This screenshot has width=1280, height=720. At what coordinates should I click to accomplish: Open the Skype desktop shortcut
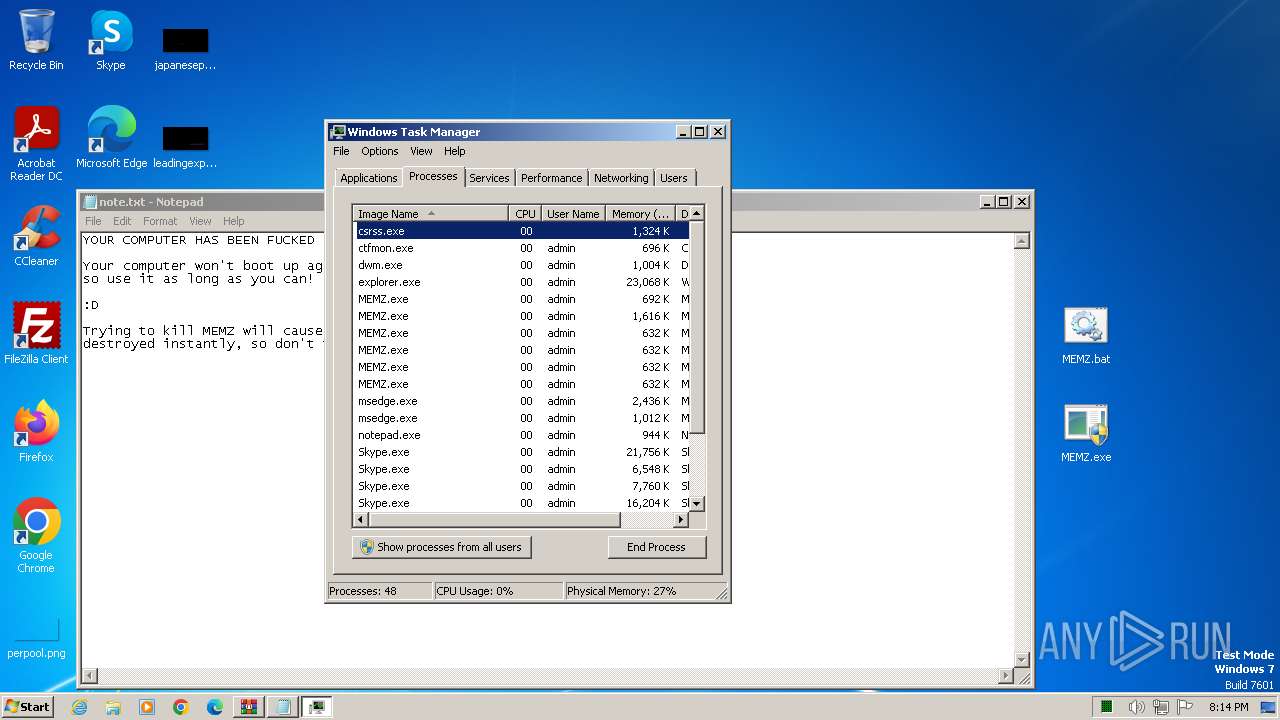click(111, 40)
